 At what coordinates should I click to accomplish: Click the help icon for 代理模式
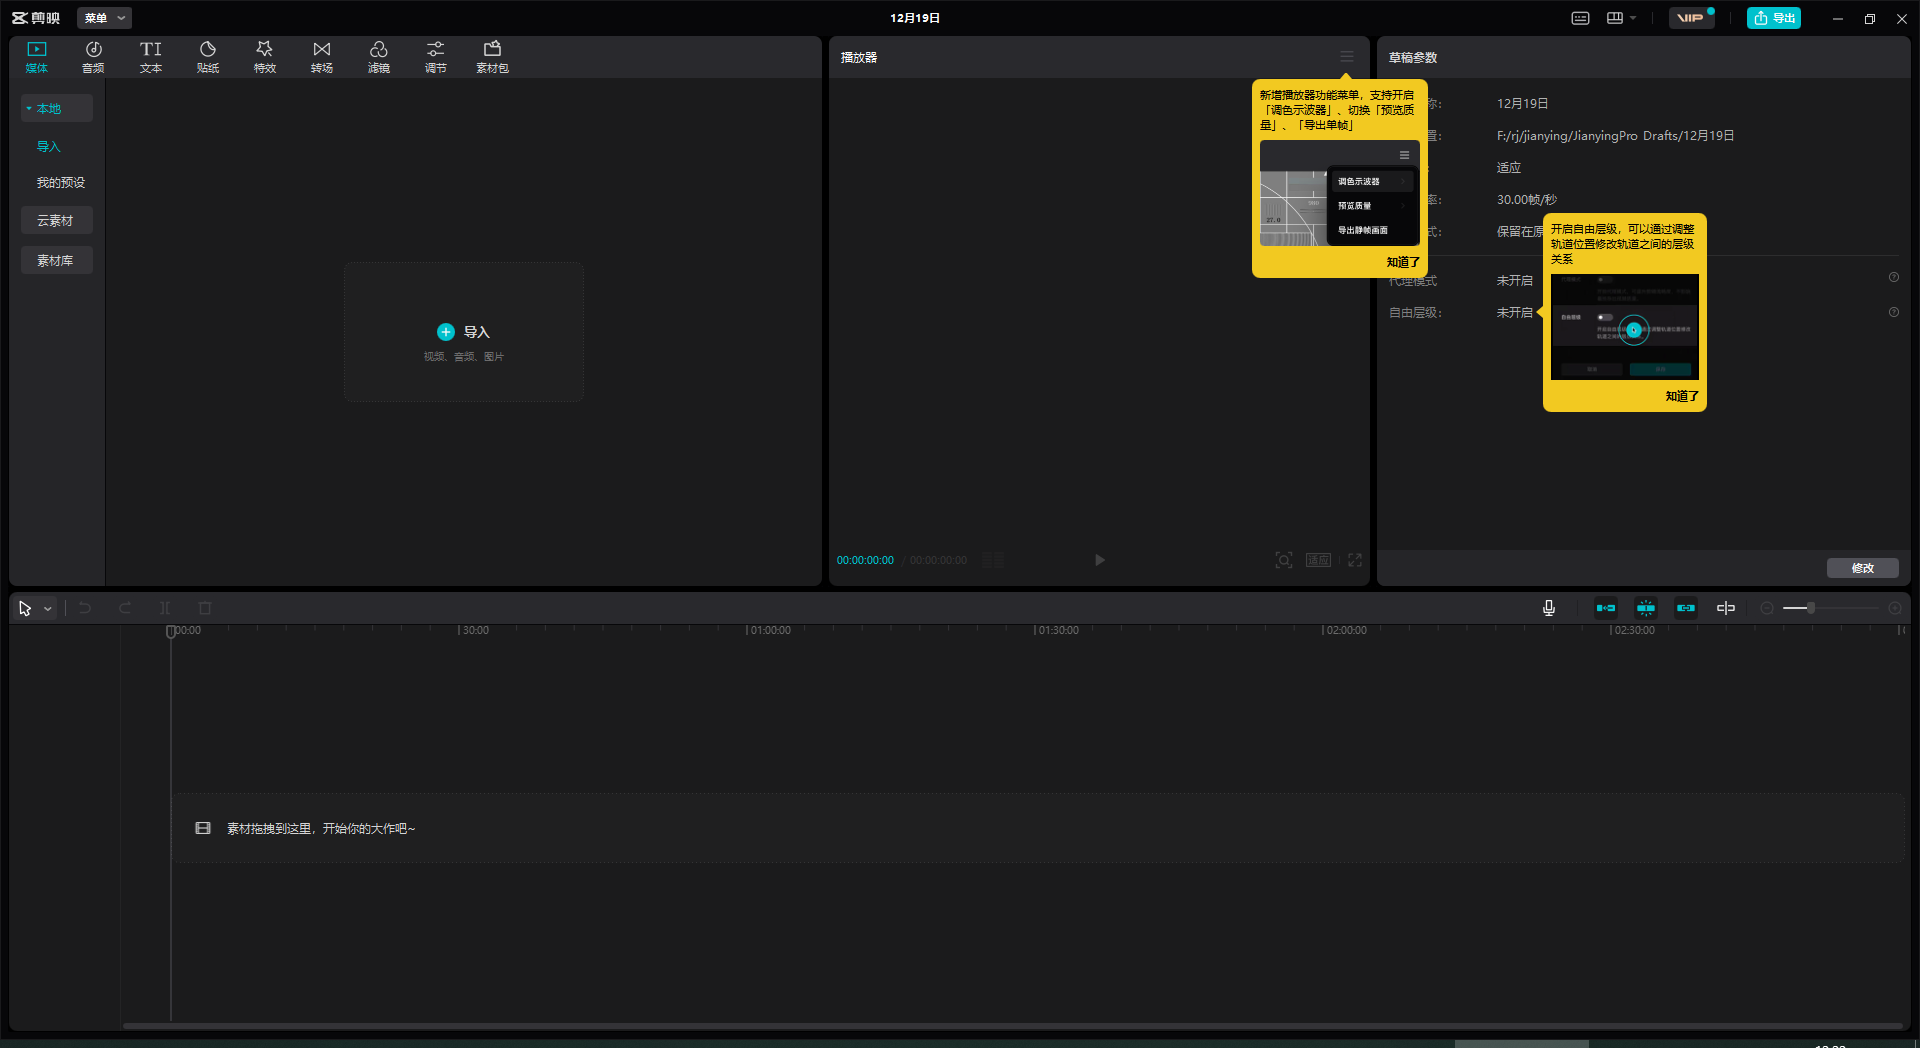pyautogui.click(x=1894, y=277)
